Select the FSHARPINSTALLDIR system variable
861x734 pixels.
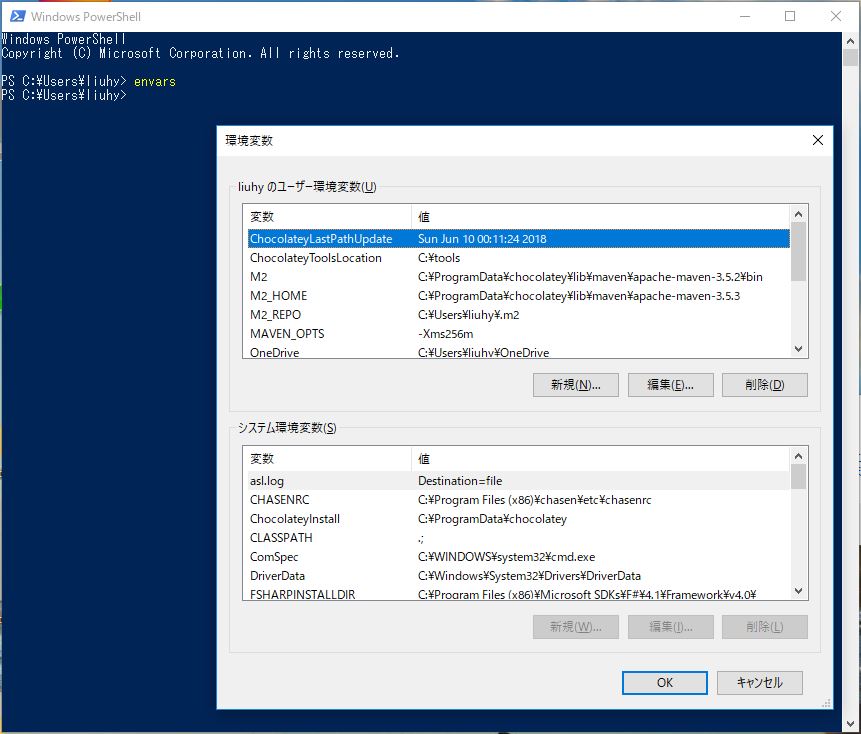tap(518, 594)
